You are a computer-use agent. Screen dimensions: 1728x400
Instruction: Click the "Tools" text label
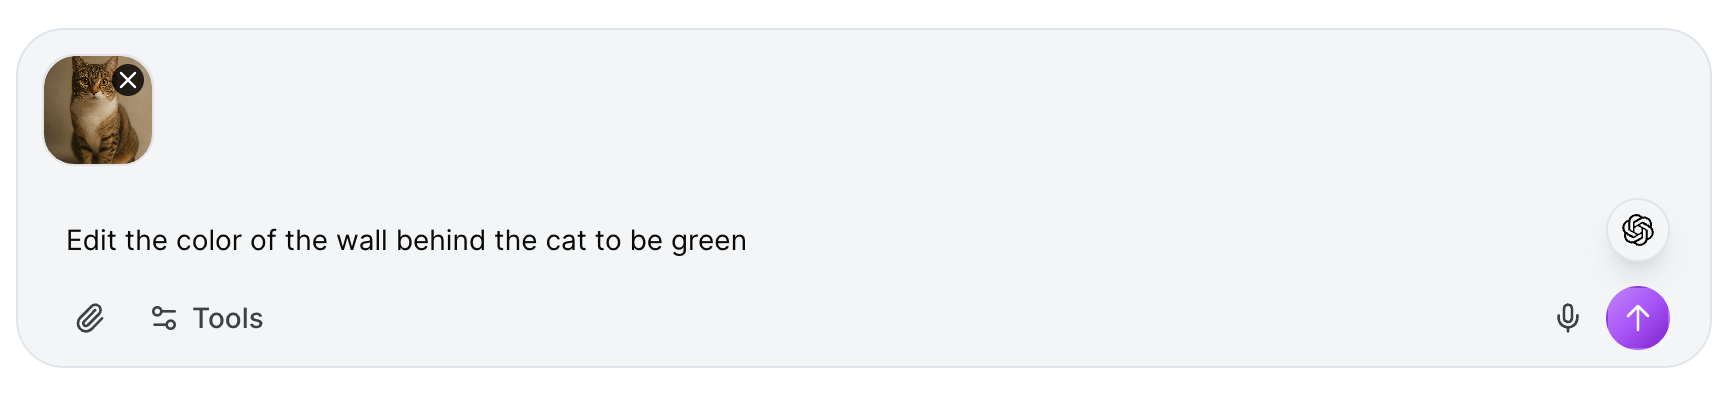pyautogui.click(x=228, y=318)
